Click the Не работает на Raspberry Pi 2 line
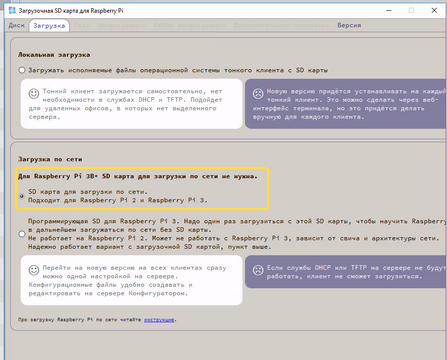 (x=233, y=238)
